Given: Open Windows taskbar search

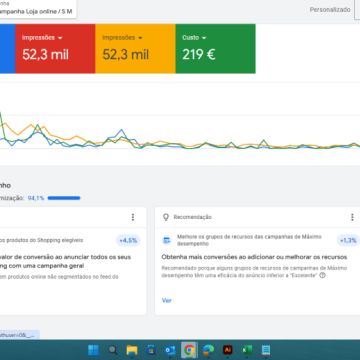Looking at the screenshot, I should pos(113,350).
